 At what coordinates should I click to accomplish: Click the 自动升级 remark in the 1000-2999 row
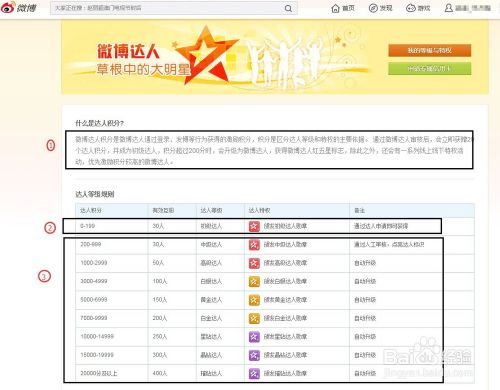(x=365, y=263)
